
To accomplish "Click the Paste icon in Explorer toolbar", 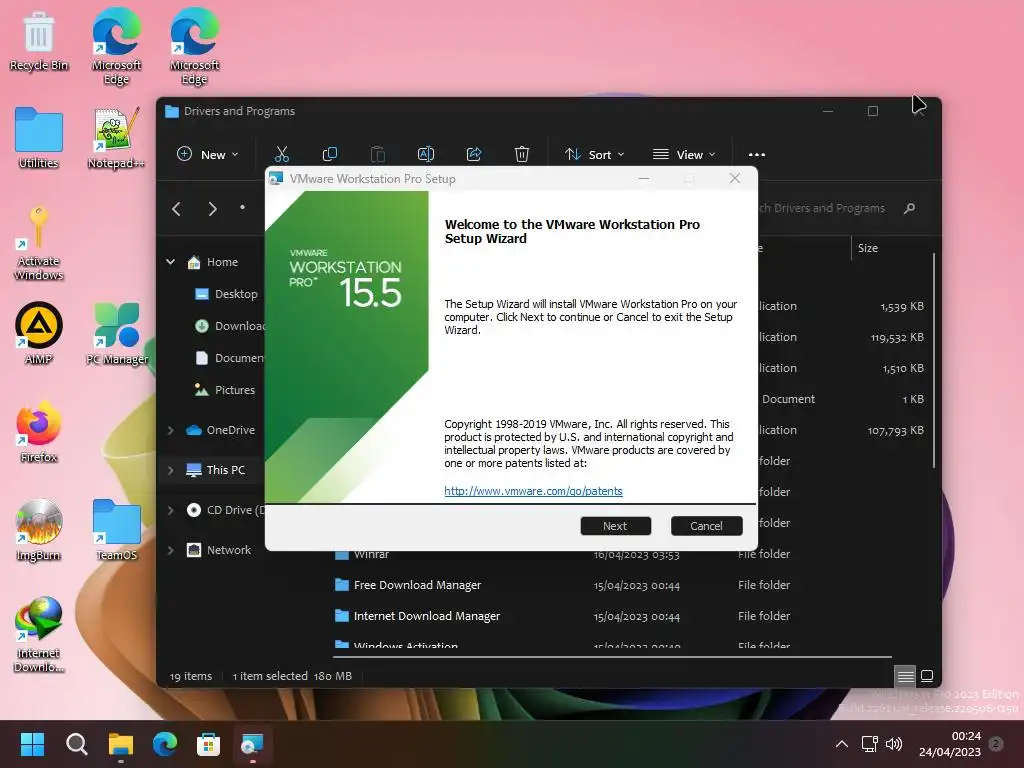I will 377,154.
